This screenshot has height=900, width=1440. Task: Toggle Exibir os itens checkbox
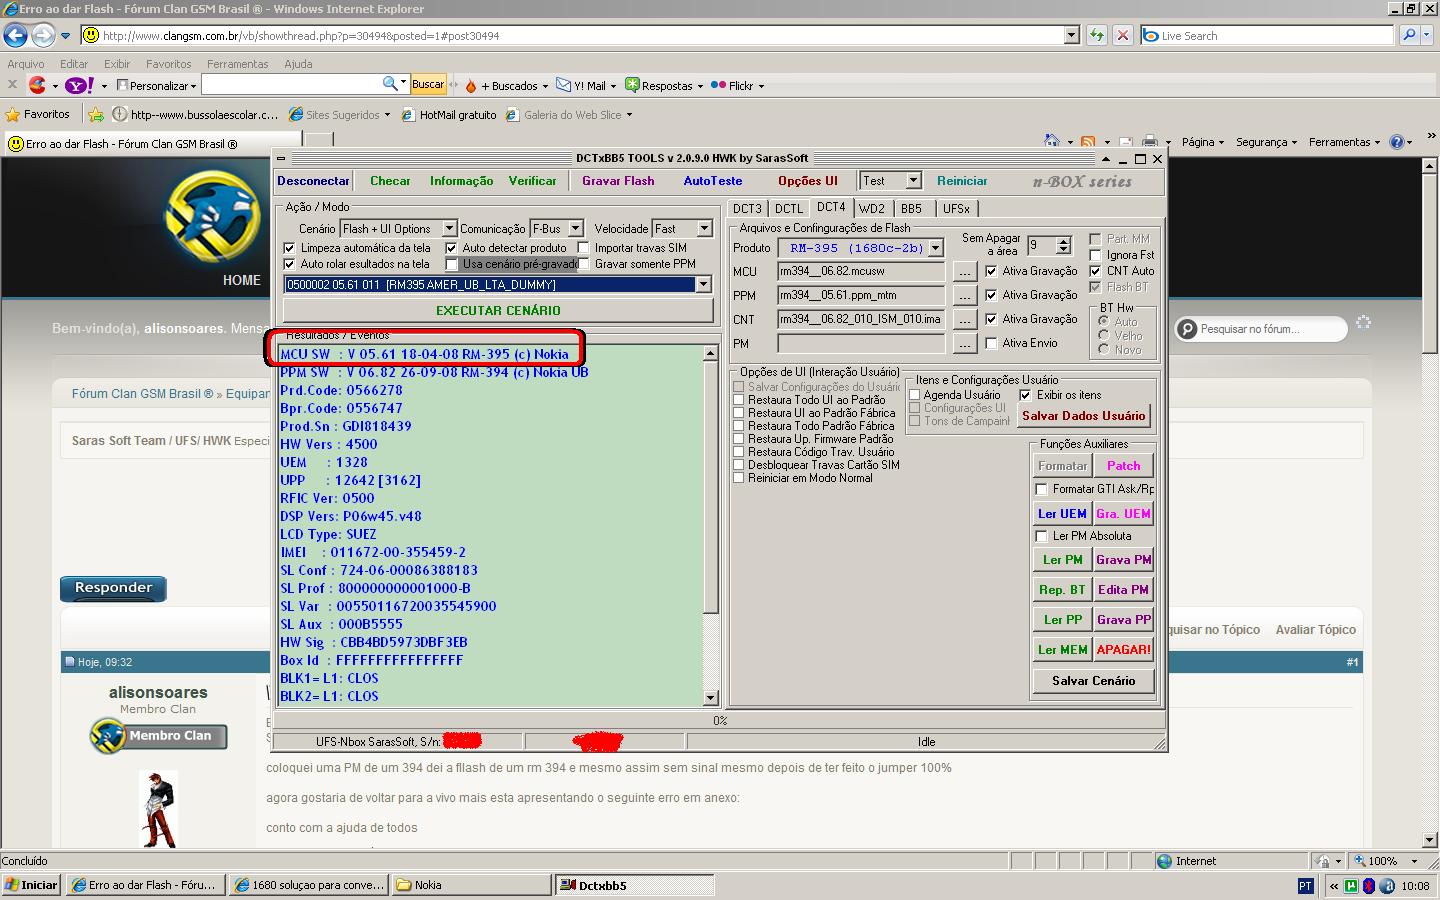(x=1025, y=395)
